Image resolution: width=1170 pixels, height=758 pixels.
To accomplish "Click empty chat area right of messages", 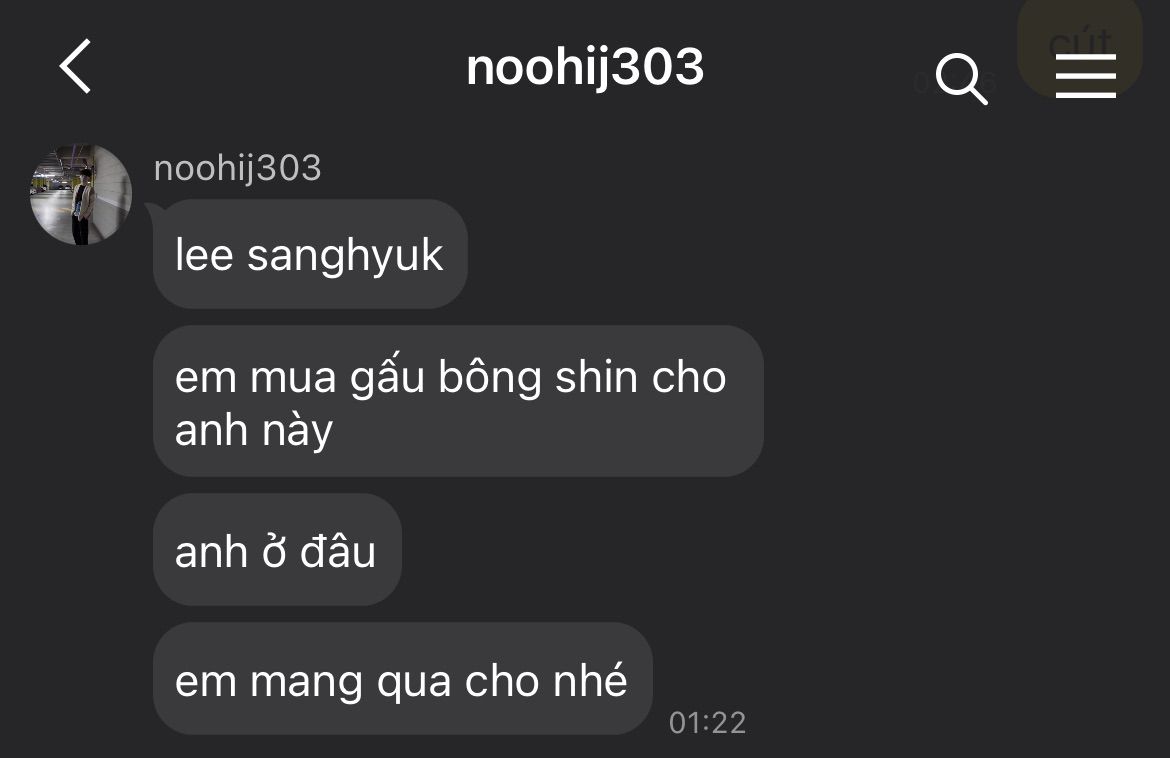I will pos(963,418).
